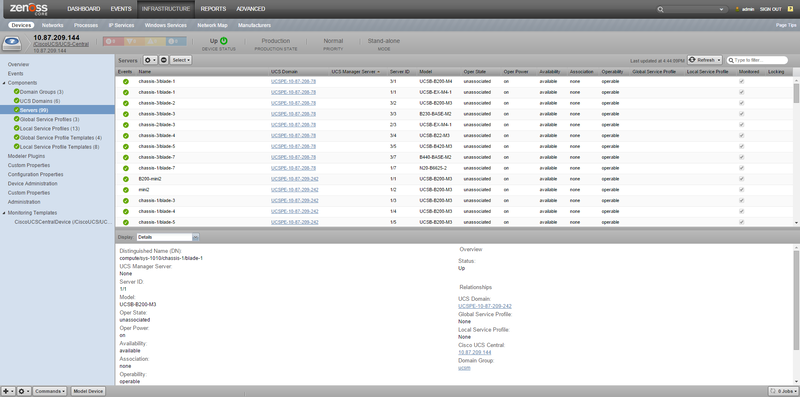The width and height of the screenshot is (800, 397).
Task: Click the info events rainbow indicator
Action: (x=176, y=41)
